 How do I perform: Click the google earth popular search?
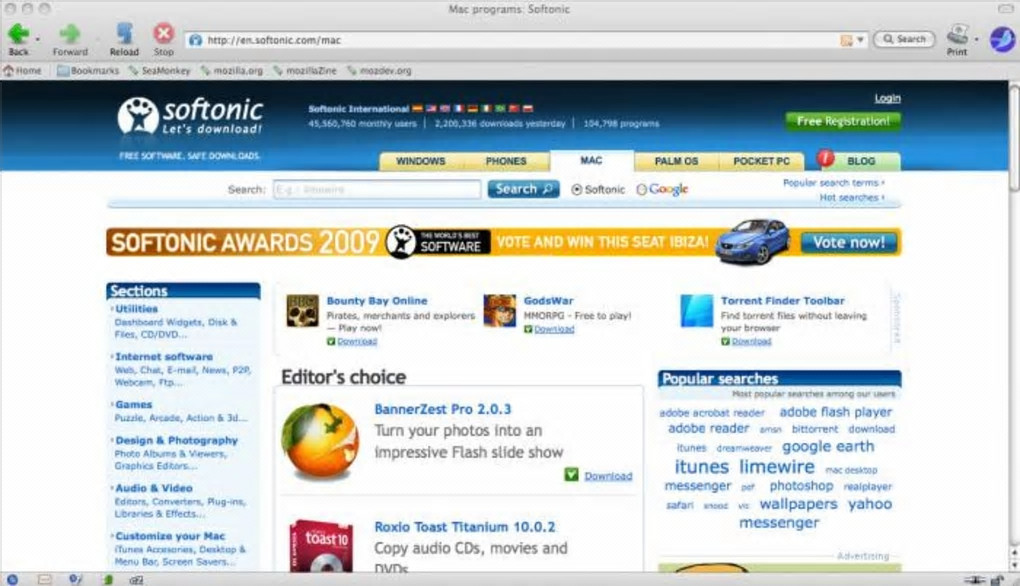click(x=828, y=447)
